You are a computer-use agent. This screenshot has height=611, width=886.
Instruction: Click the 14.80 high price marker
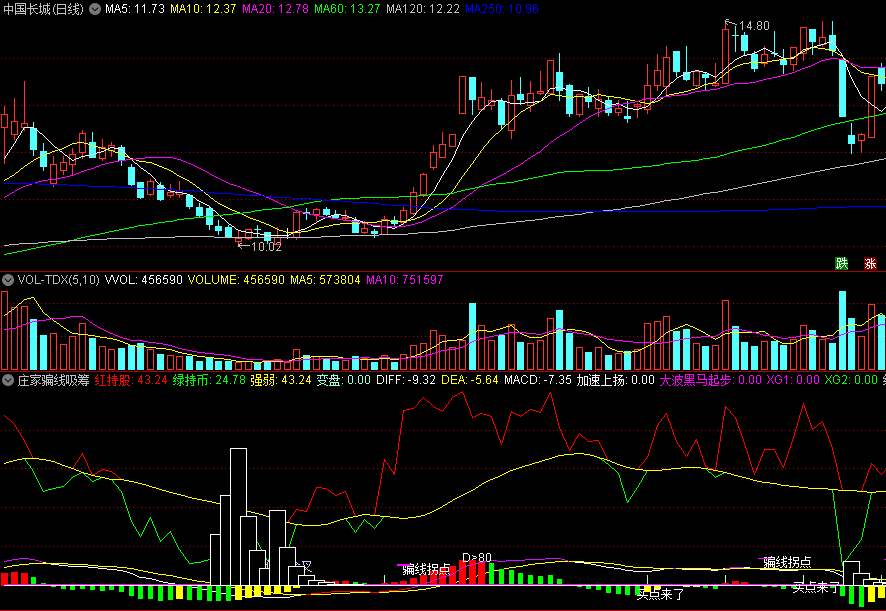(x=754, y=26)
